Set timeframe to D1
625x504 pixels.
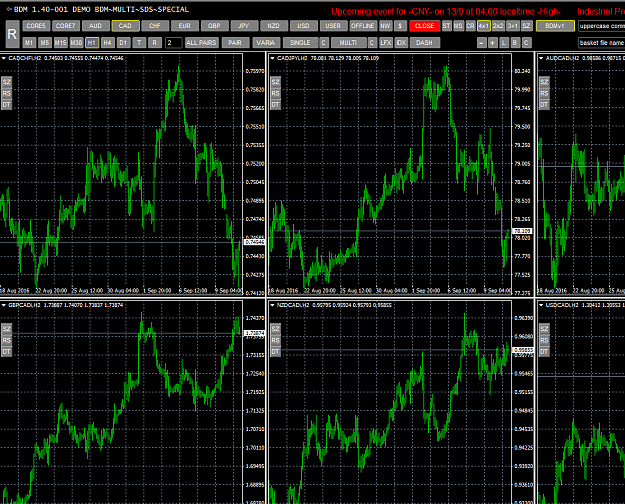click(123, 43)
